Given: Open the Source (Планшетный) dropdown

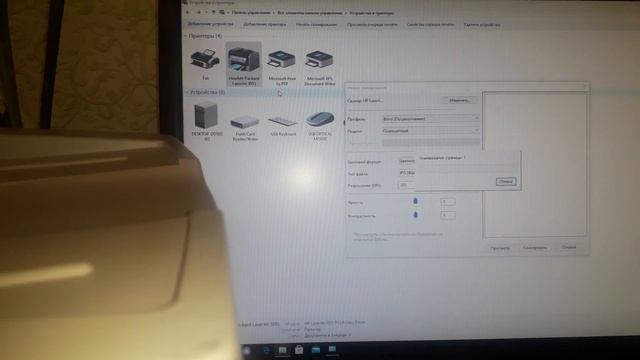Looking at the screenshot, I should (431, 131).
